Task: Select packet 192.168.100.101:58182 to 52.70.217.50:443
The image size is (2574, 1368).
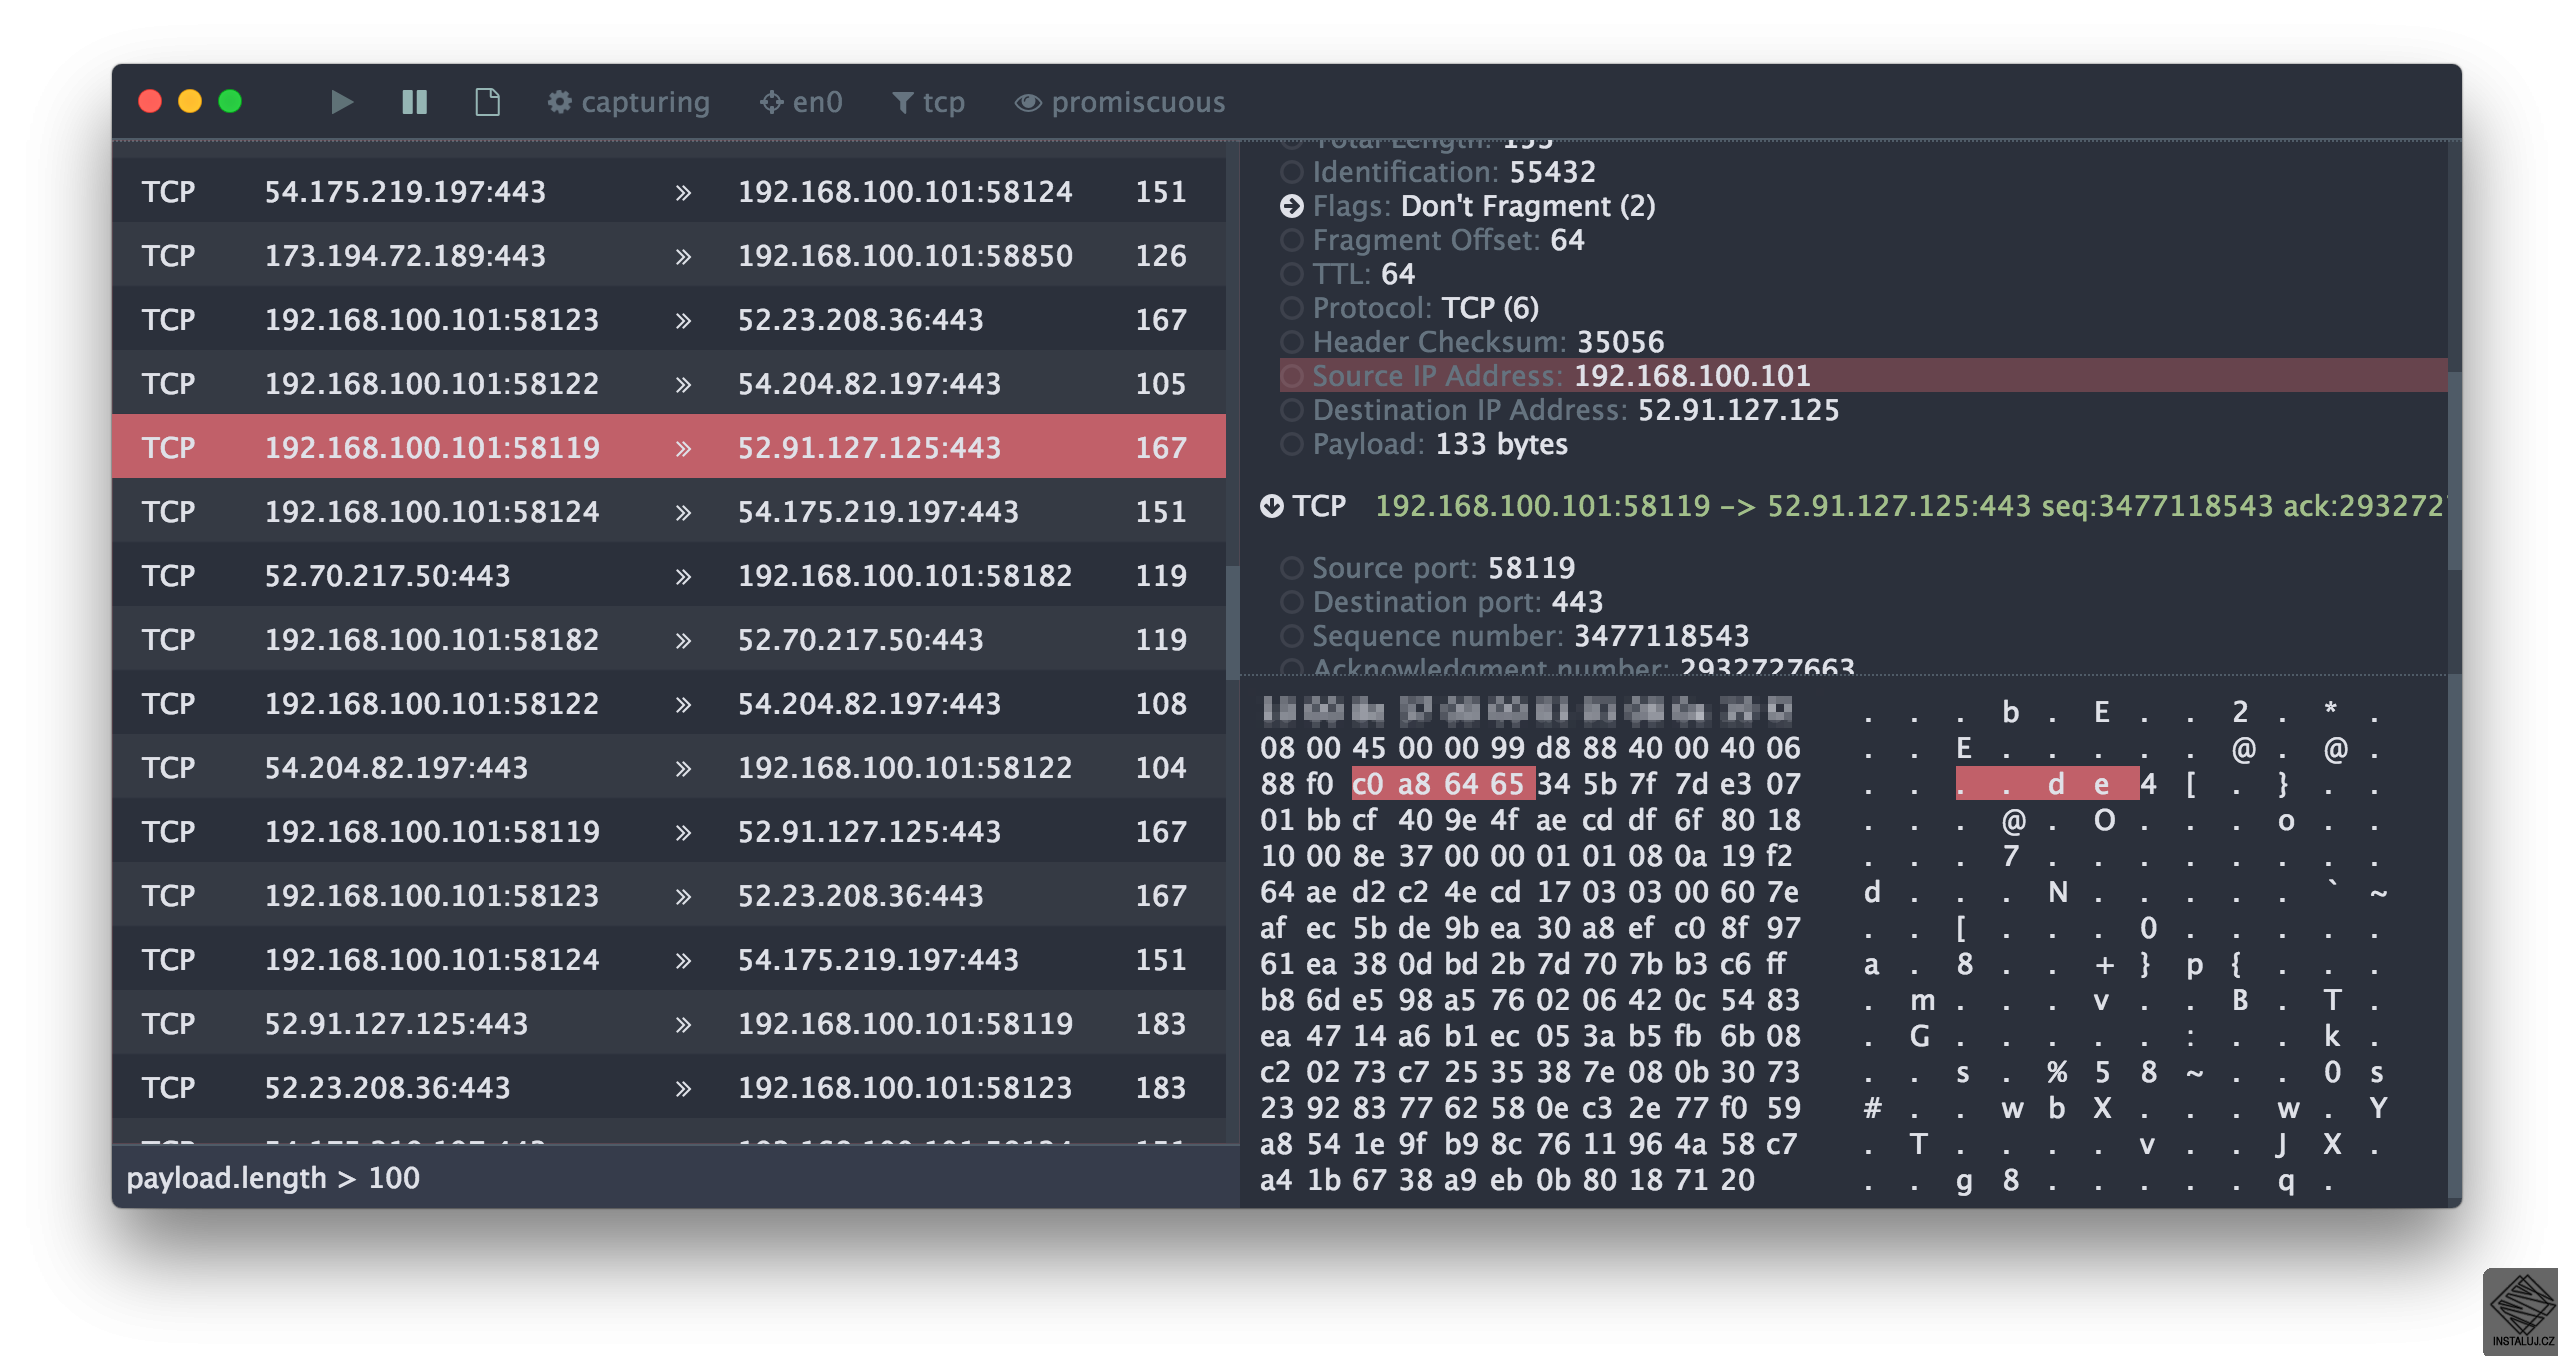Action: pyautogui.click(x=669, y=640)
